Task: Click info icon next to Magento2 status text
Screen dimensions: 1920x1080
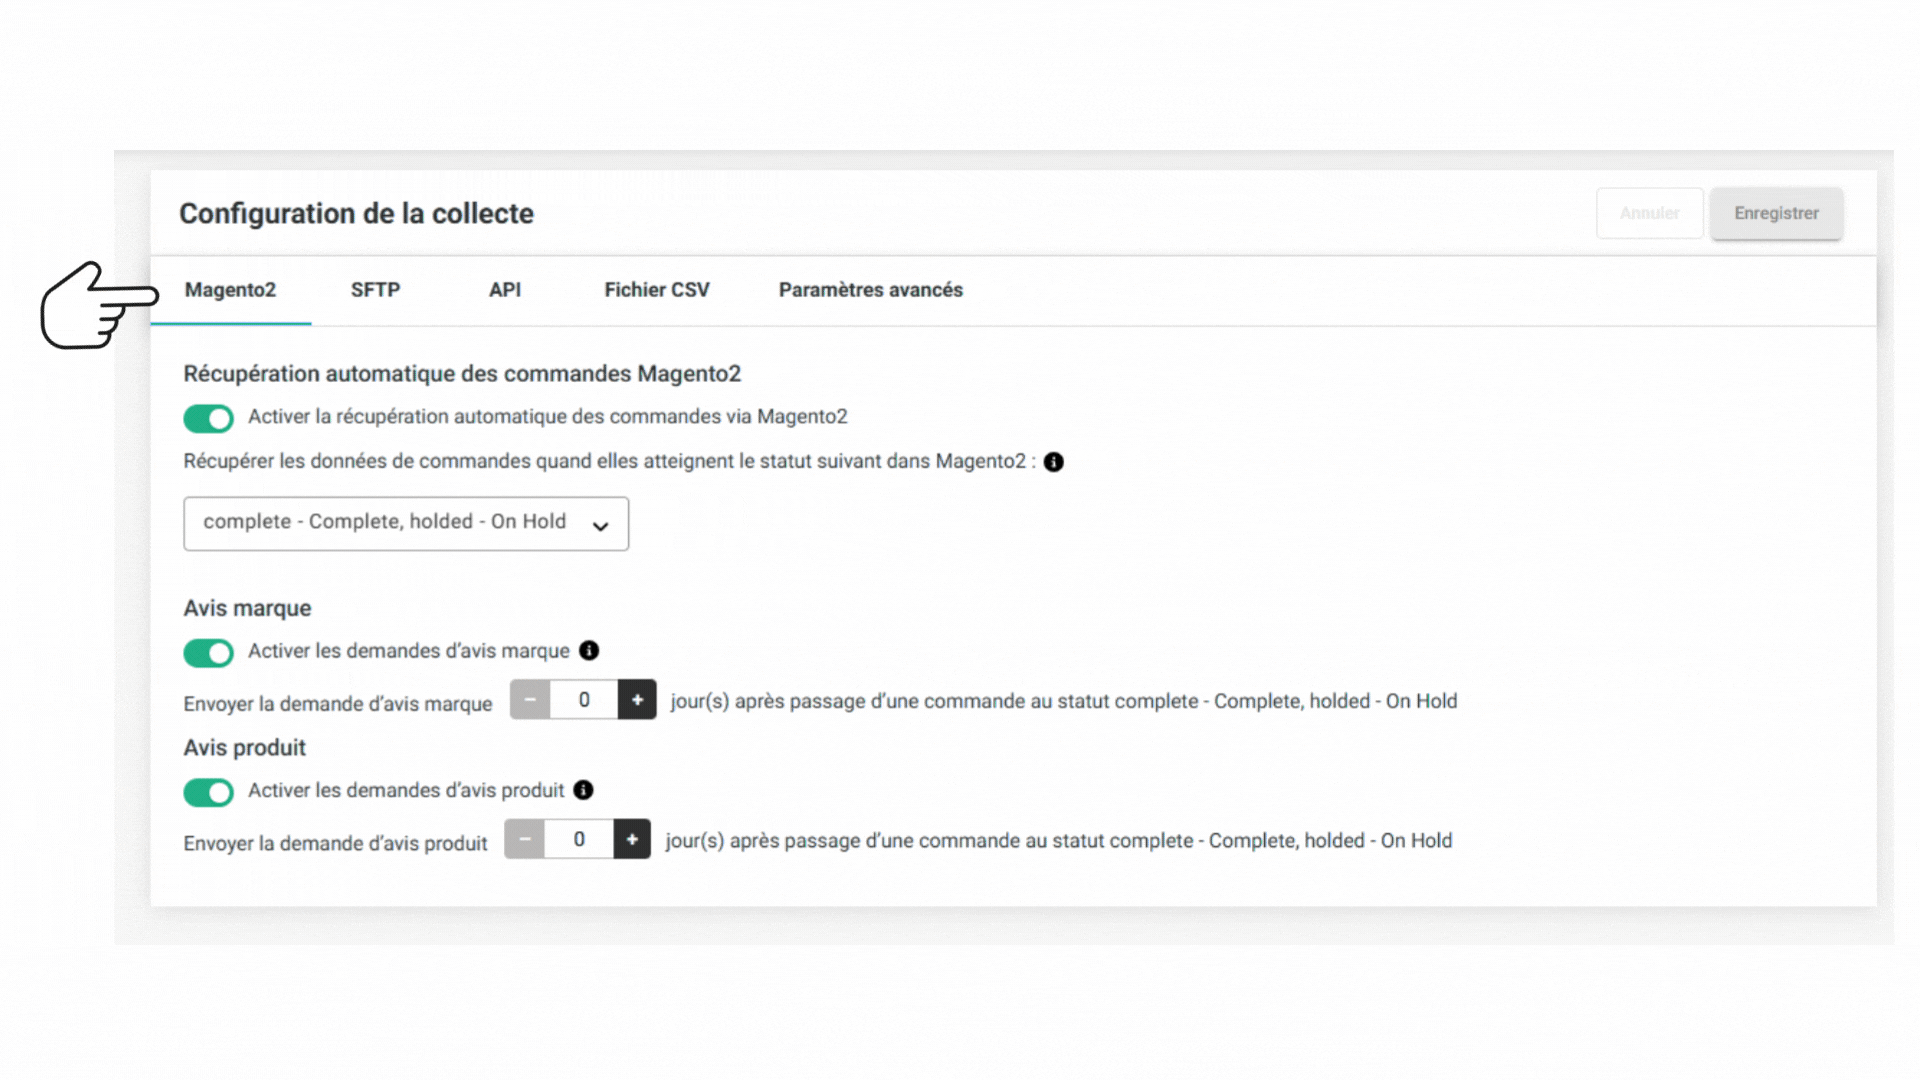Action: click(x=1053, y=462)
